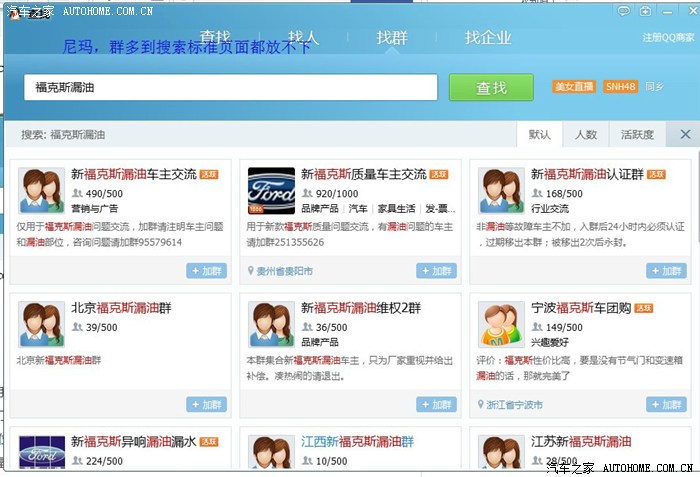700x477 pixels.
Task: Click the Ford logo group avatar
Action: [271, 191]
